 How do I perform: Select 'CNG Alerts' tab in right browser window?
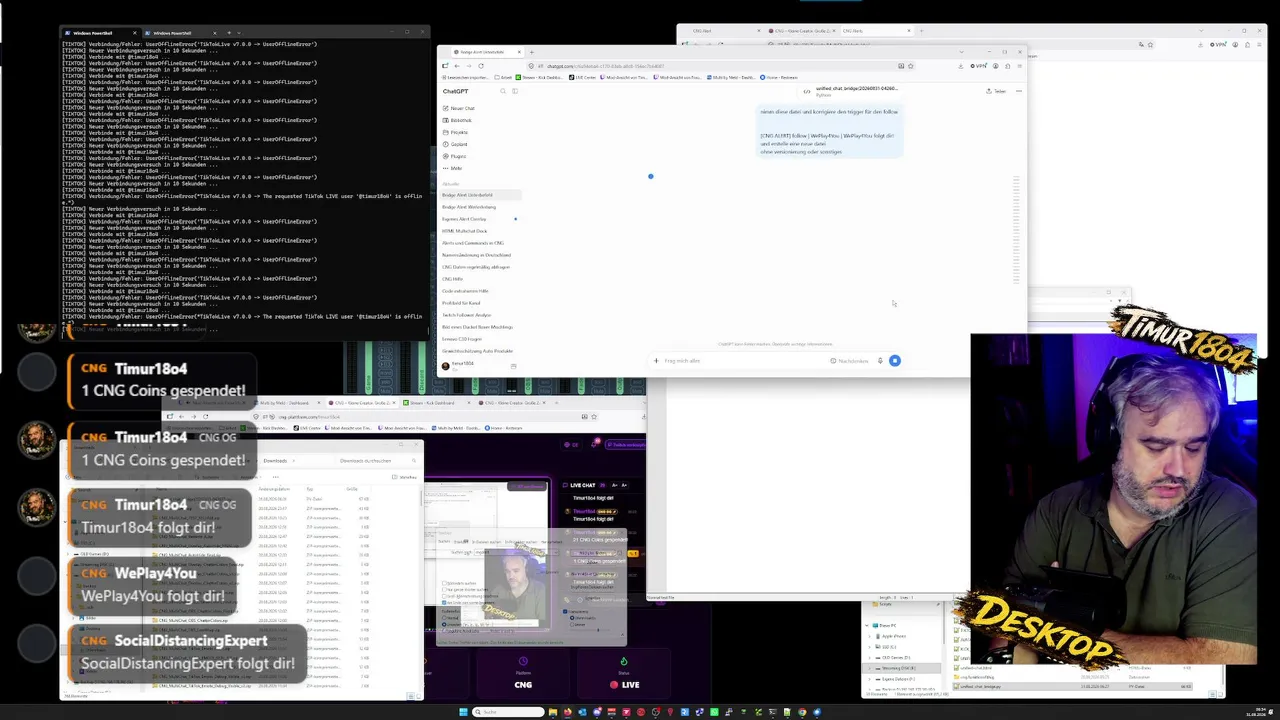click(877, 31)
